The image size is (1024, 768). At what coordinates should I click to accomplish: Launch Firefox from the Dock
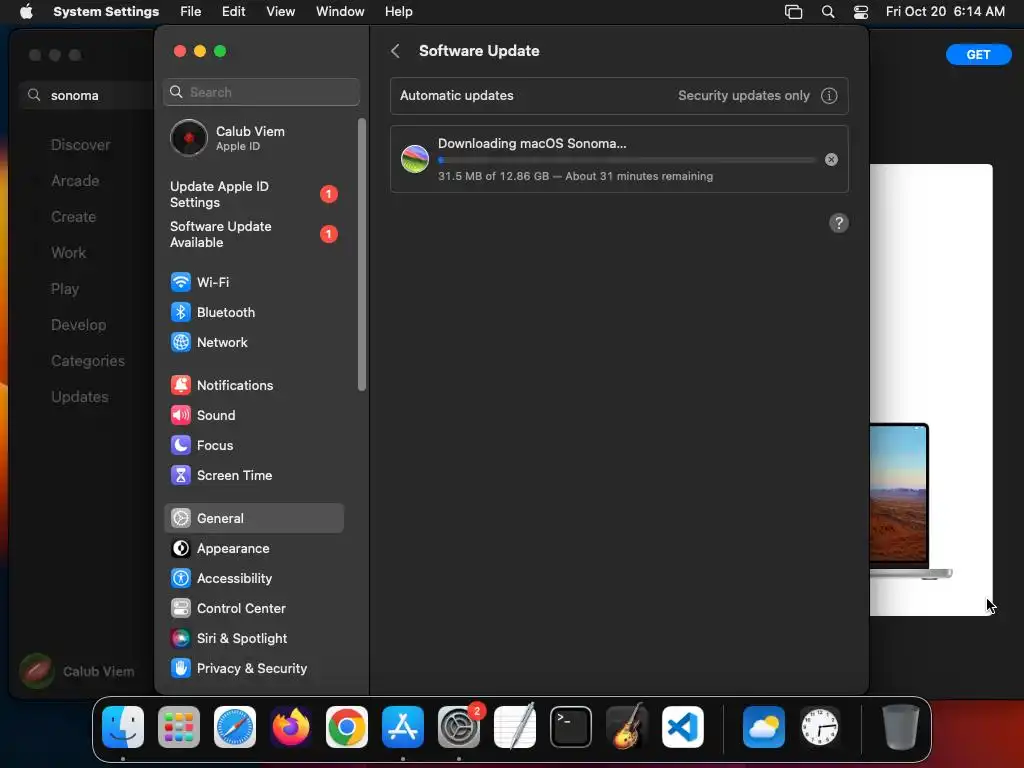click(291, 727)
